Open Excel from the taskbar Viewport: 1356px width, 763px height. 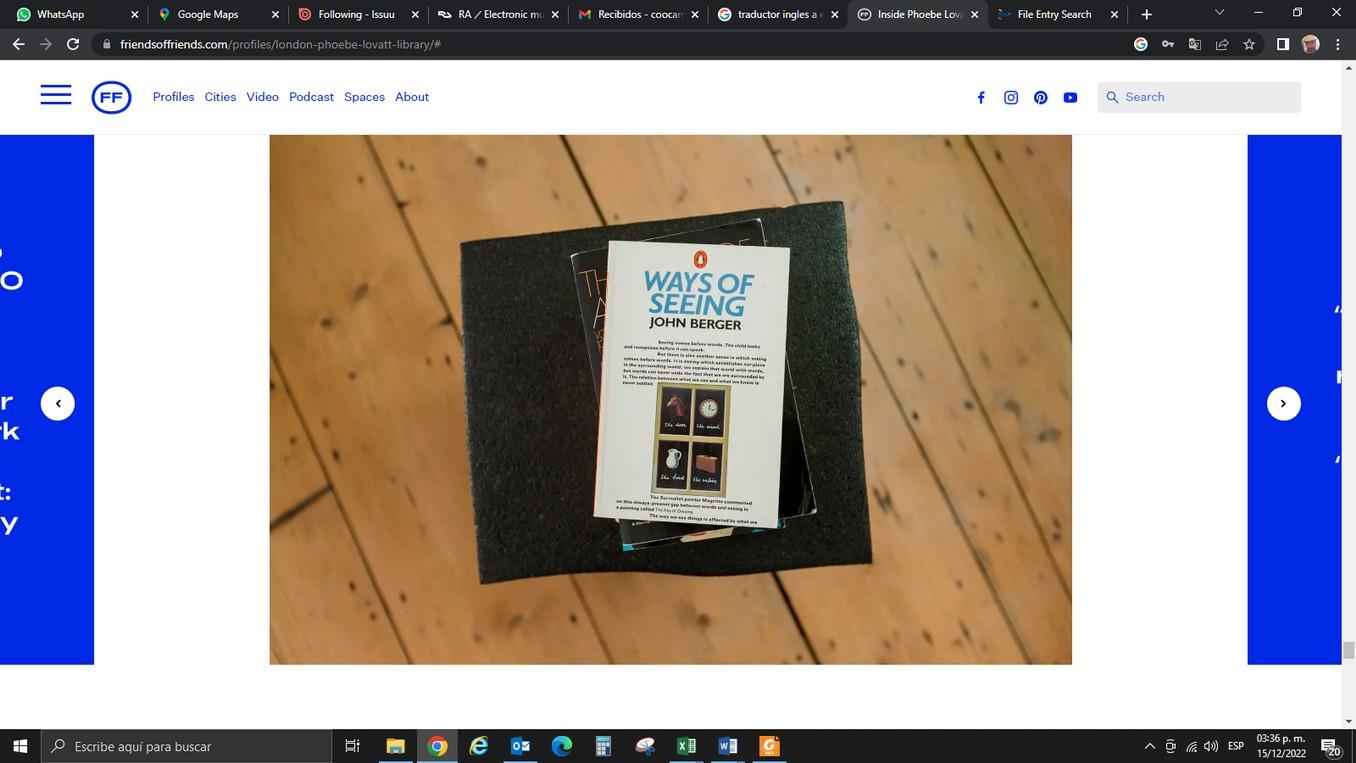pyautogui.click(x=686, y=746)
